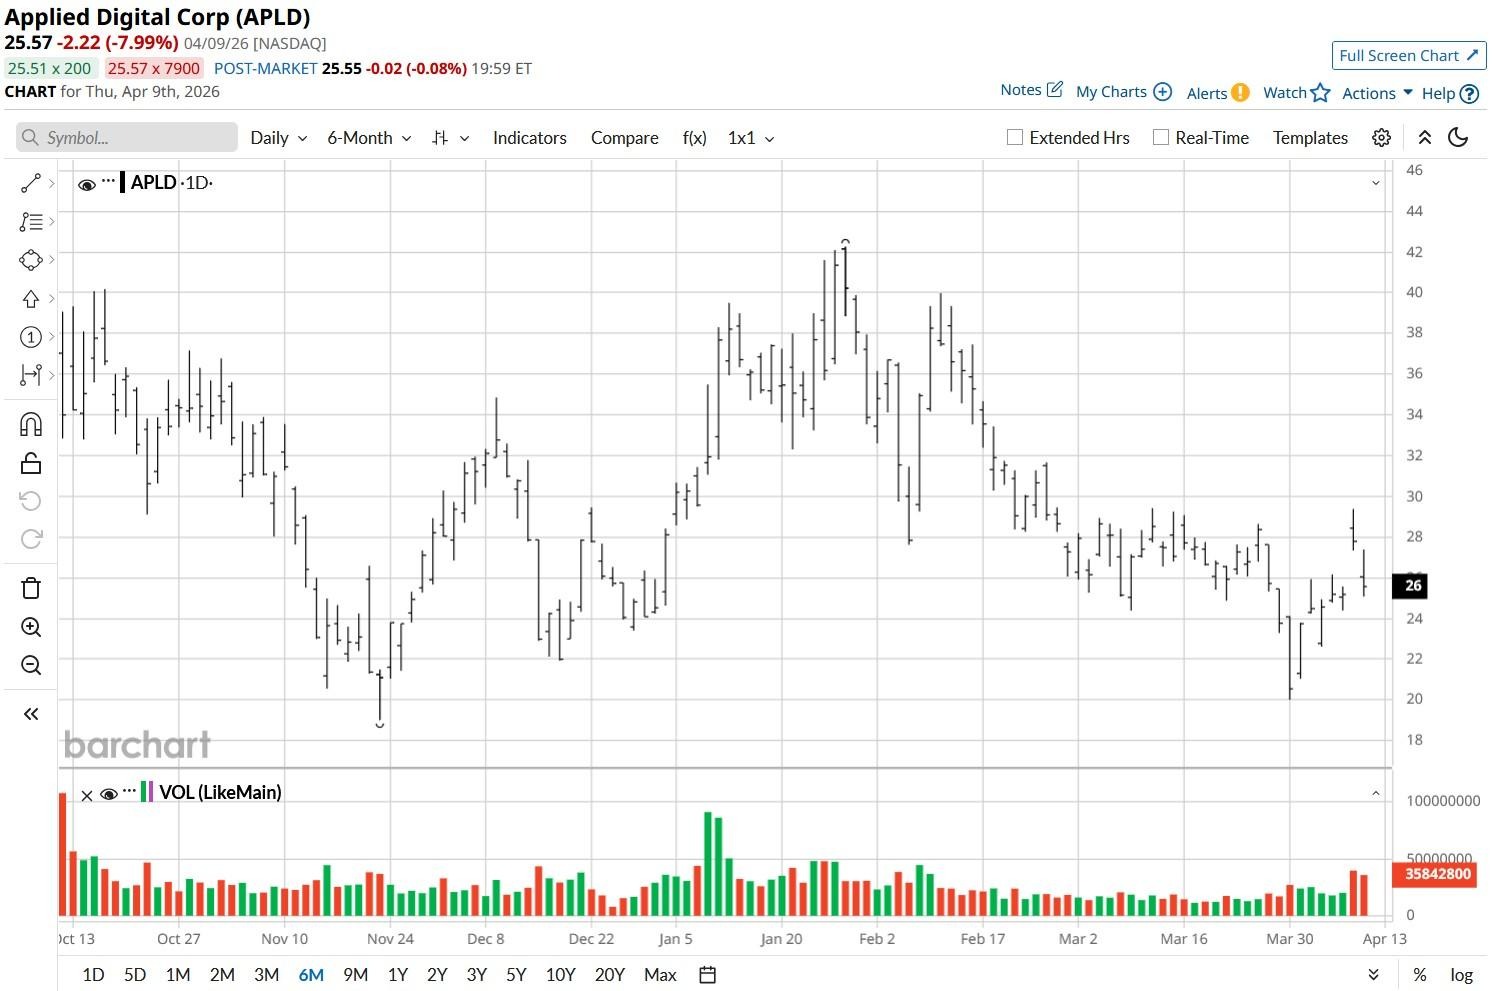The height and width of the screenshot is (991, 1492).
Task: Switch to dark mode moon icon
Action: click(x=1459, y=138)
